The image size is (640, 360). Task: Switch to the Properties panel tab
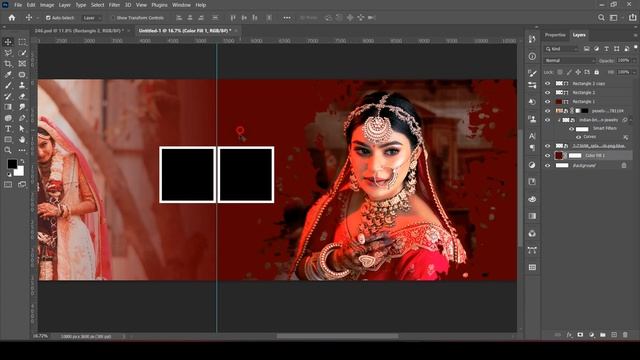click(x=555, y=35)
